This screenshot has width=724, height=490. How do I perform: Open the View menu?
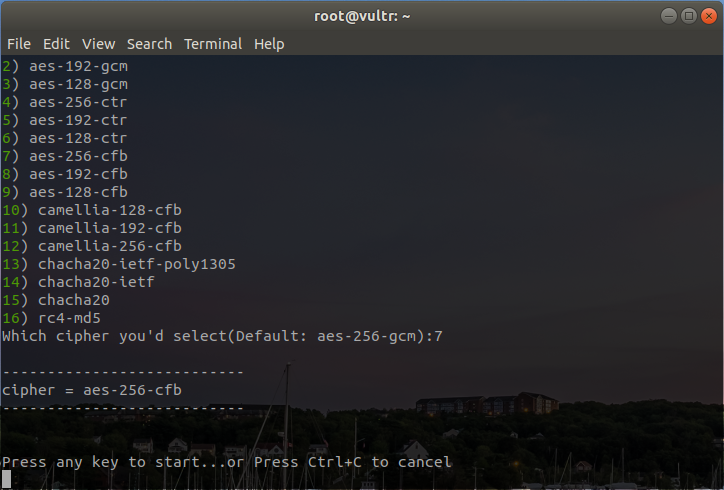99,44
